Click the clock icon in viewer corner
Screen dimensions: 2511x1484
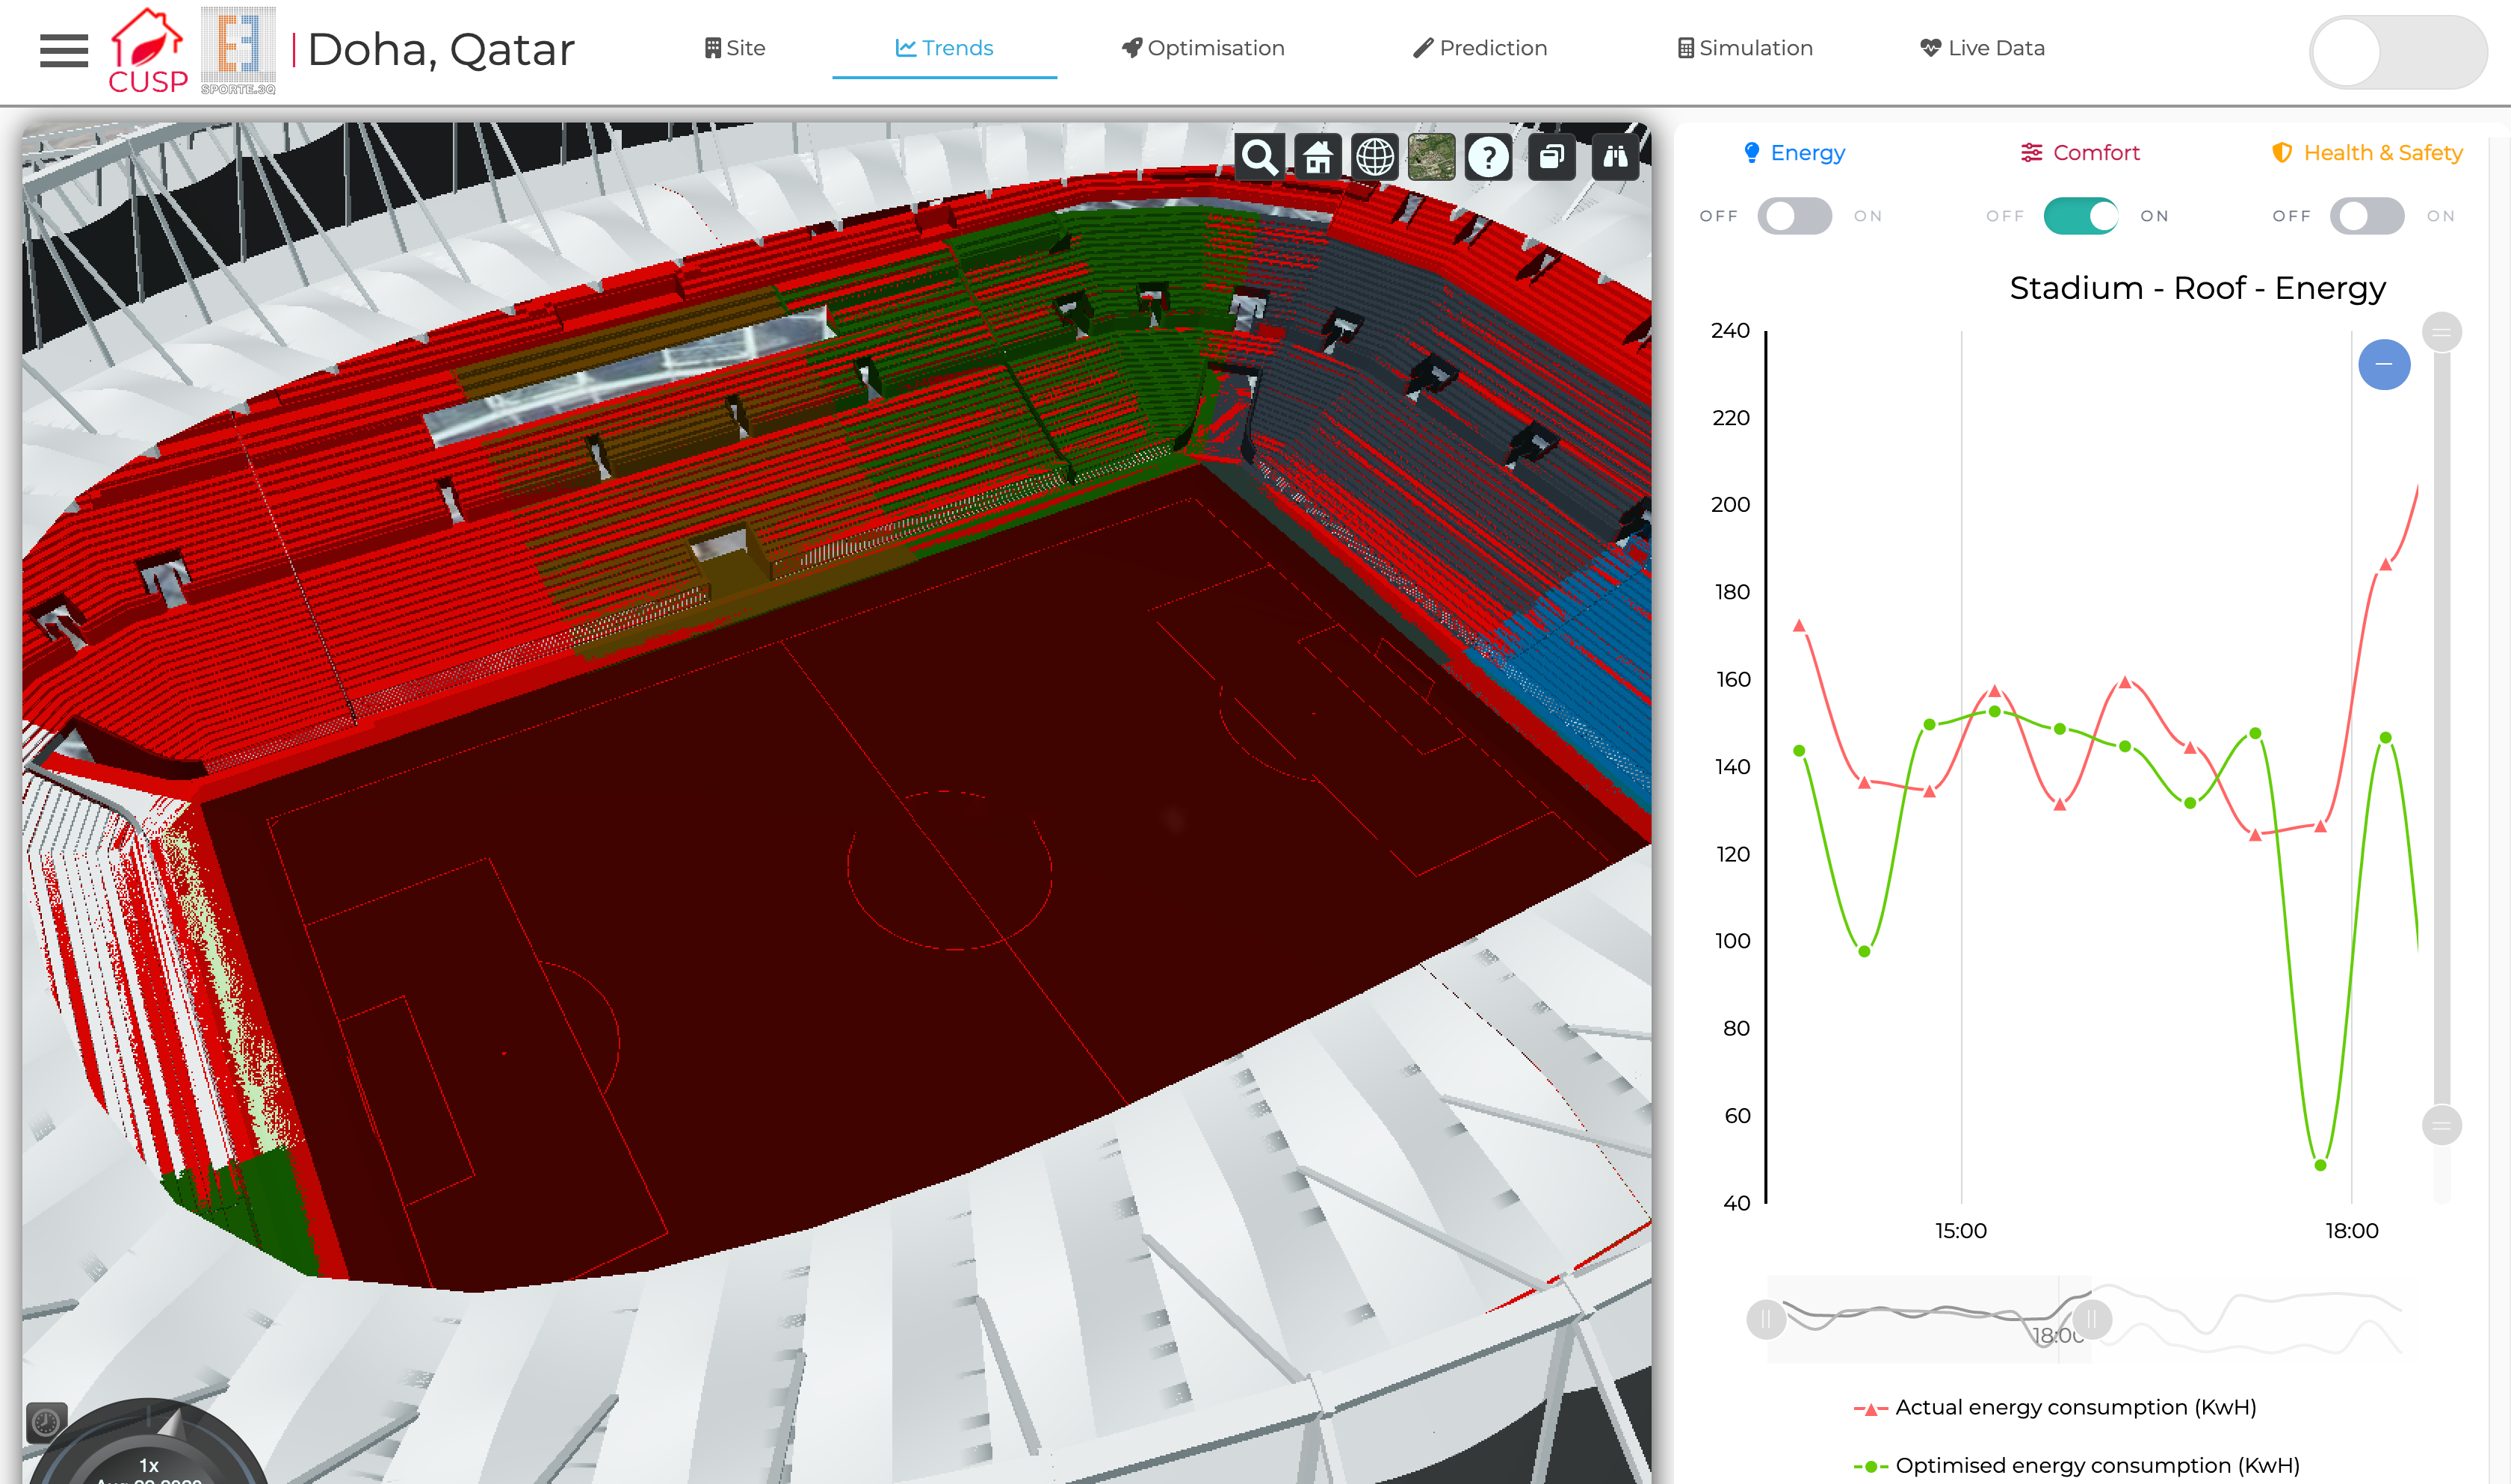click(46, 1421)
